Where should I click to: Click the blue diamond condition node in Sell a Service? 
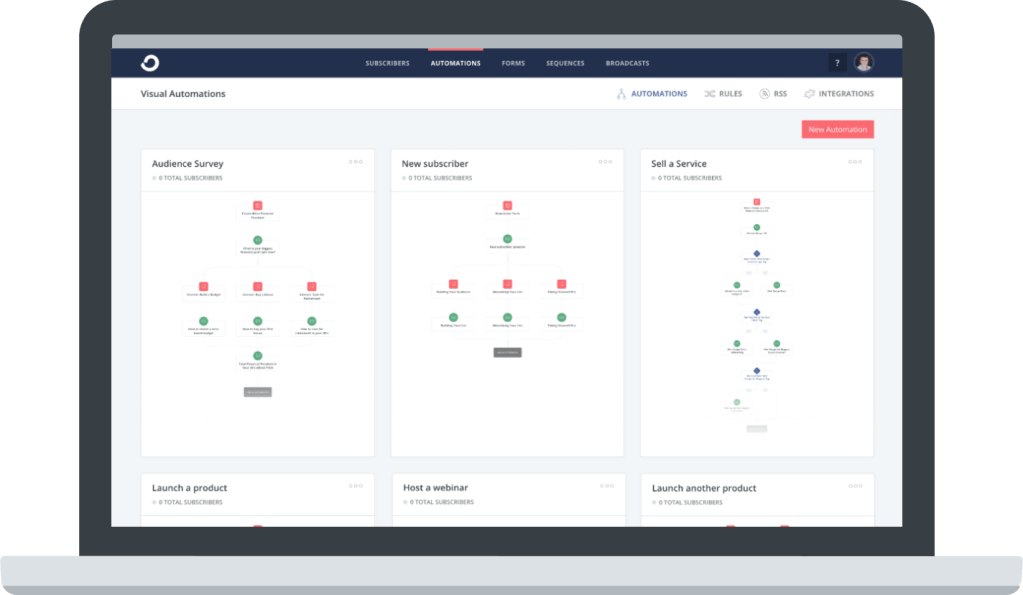click(x=757, y=254)
